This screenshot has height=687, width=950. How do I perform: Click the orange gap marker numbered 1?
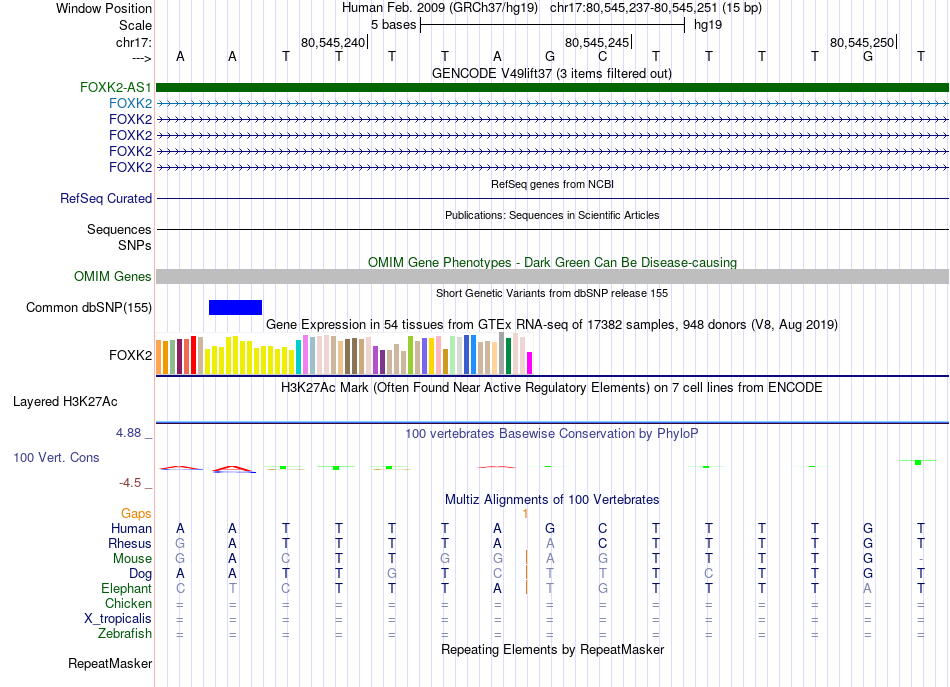coord(525,513)
